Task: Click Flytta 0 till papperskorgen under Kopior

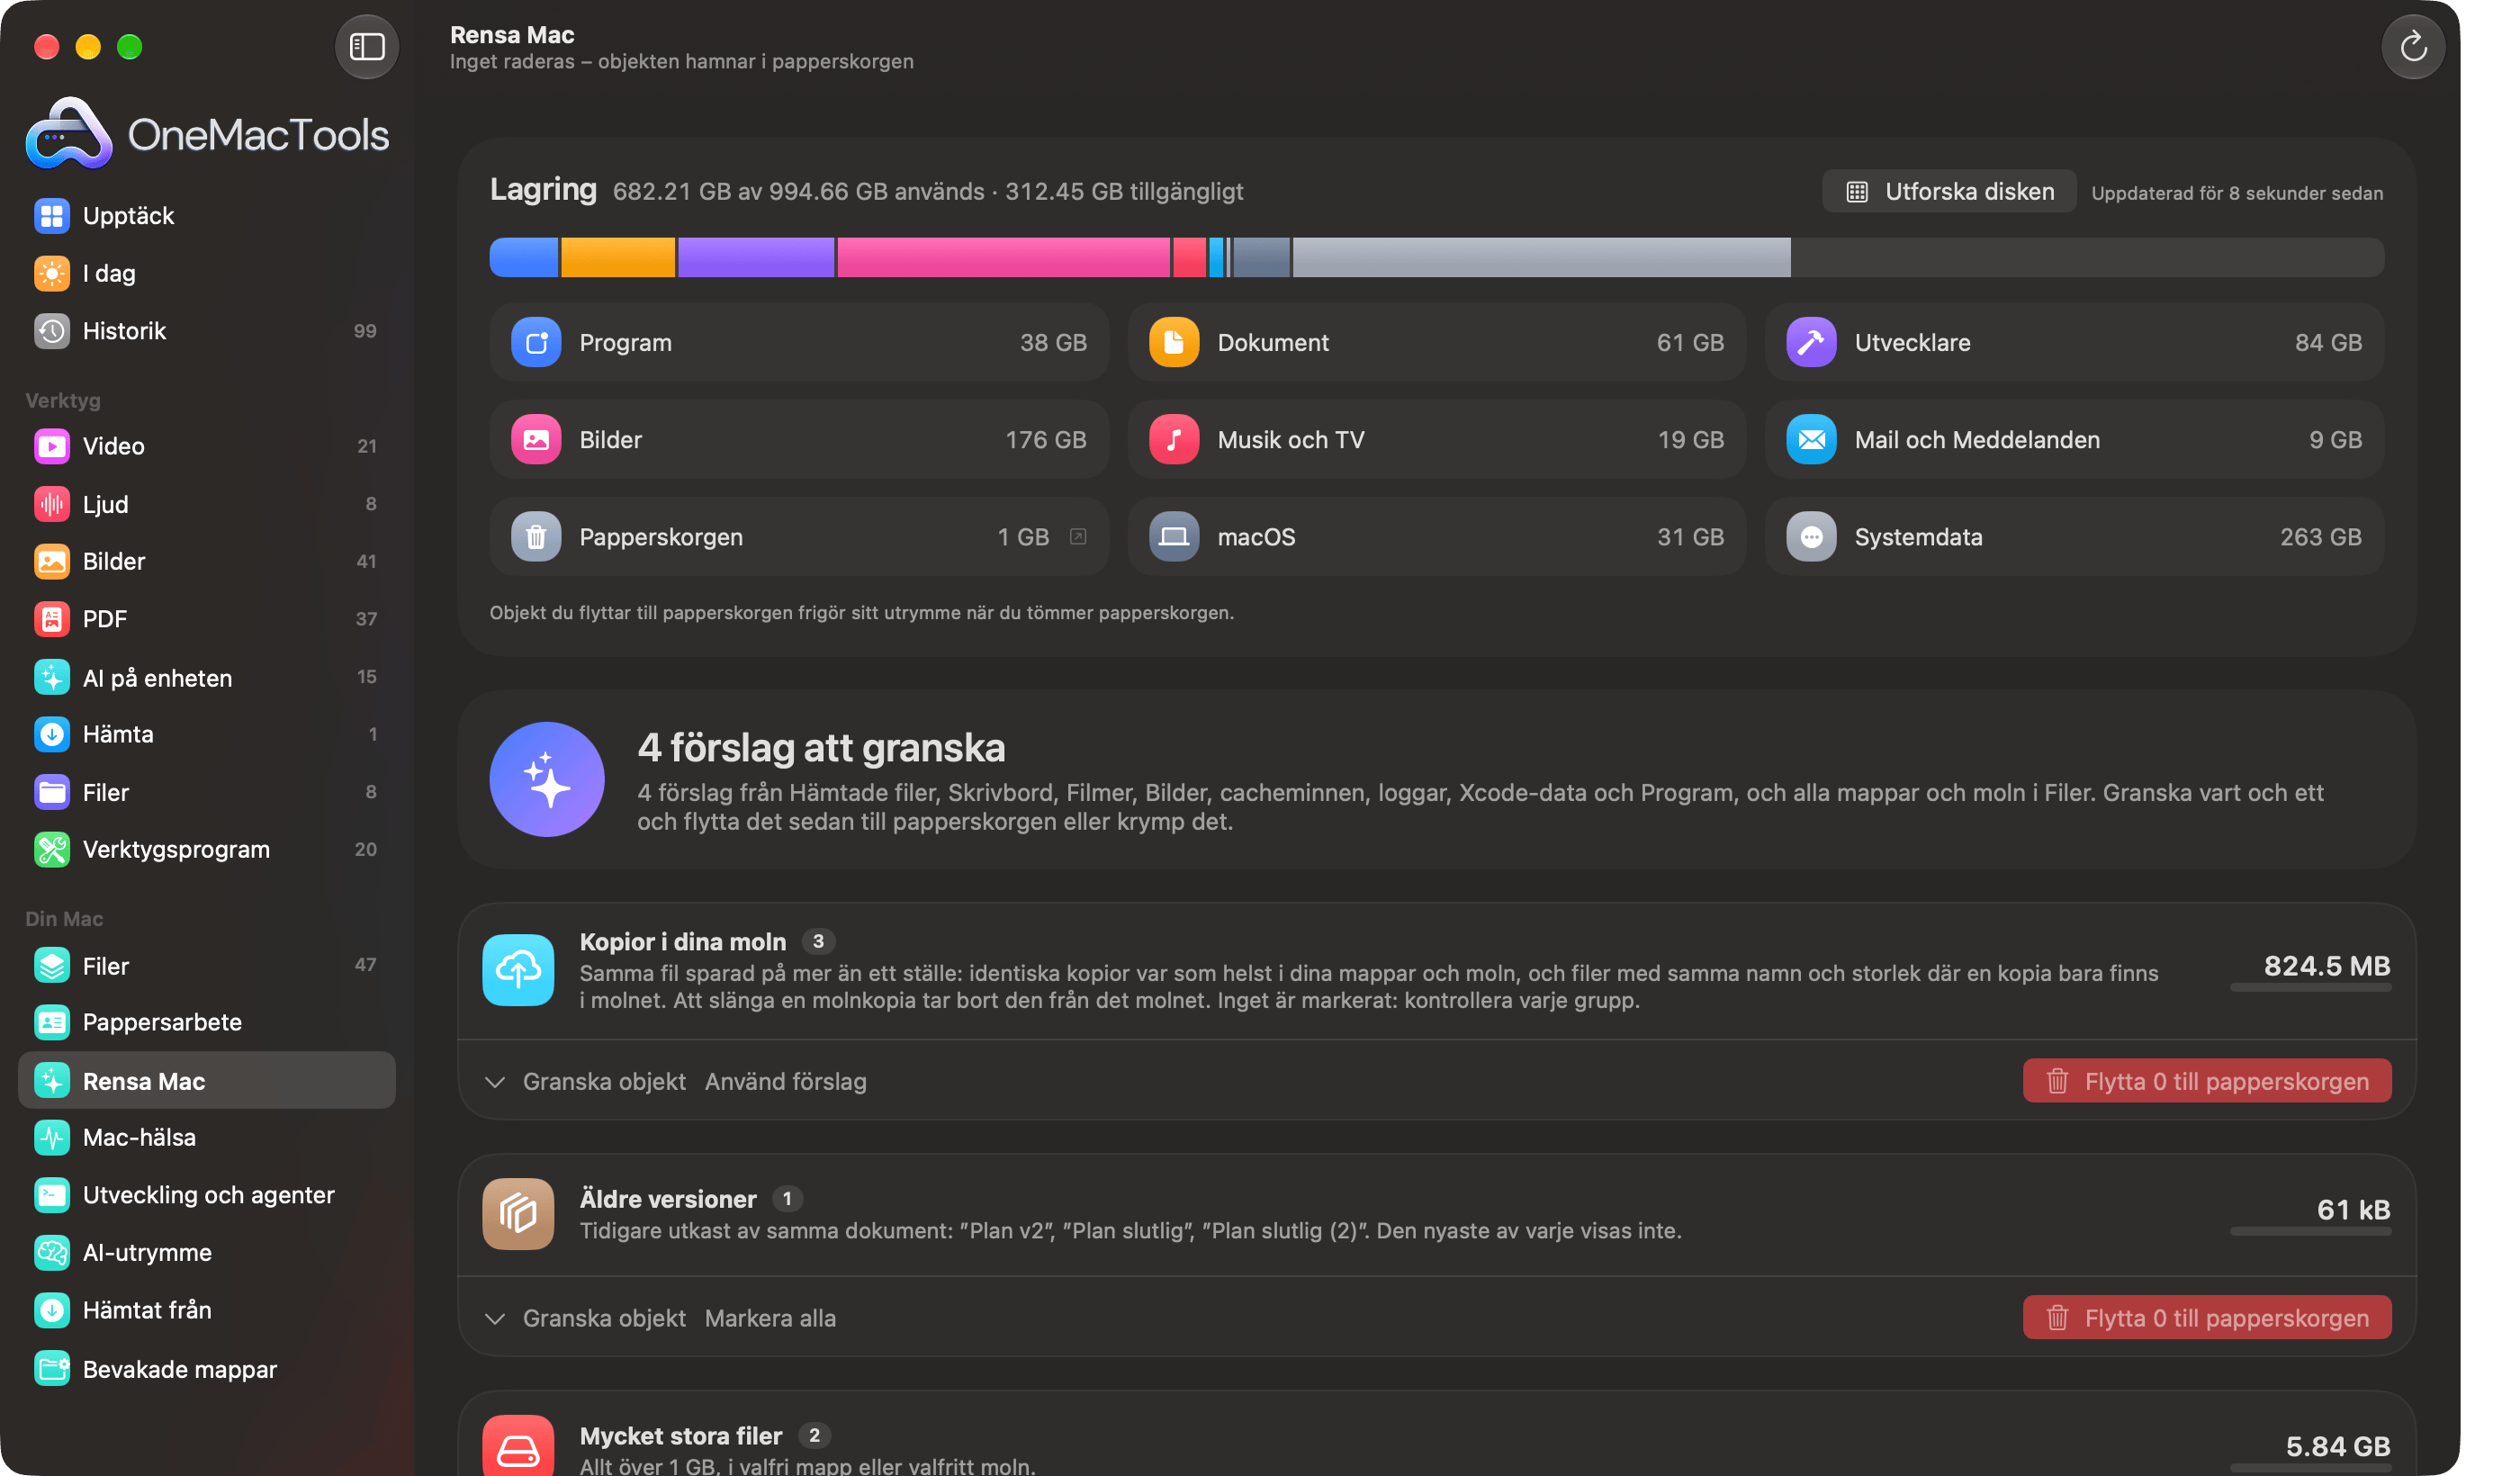Action: tap(2206, 1081)
